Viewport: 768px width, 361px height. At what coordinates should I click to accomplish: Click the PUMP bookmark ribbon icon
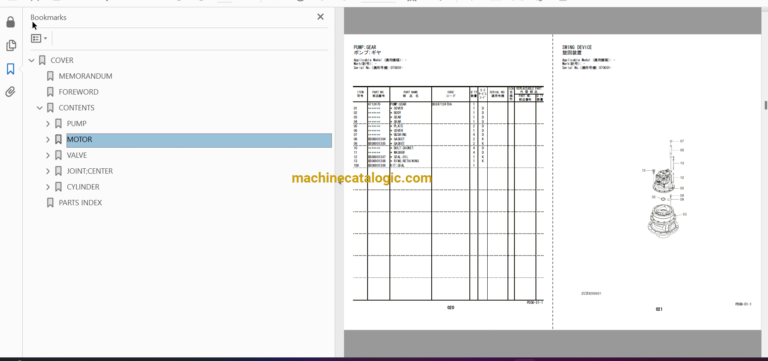pos(58,123)
